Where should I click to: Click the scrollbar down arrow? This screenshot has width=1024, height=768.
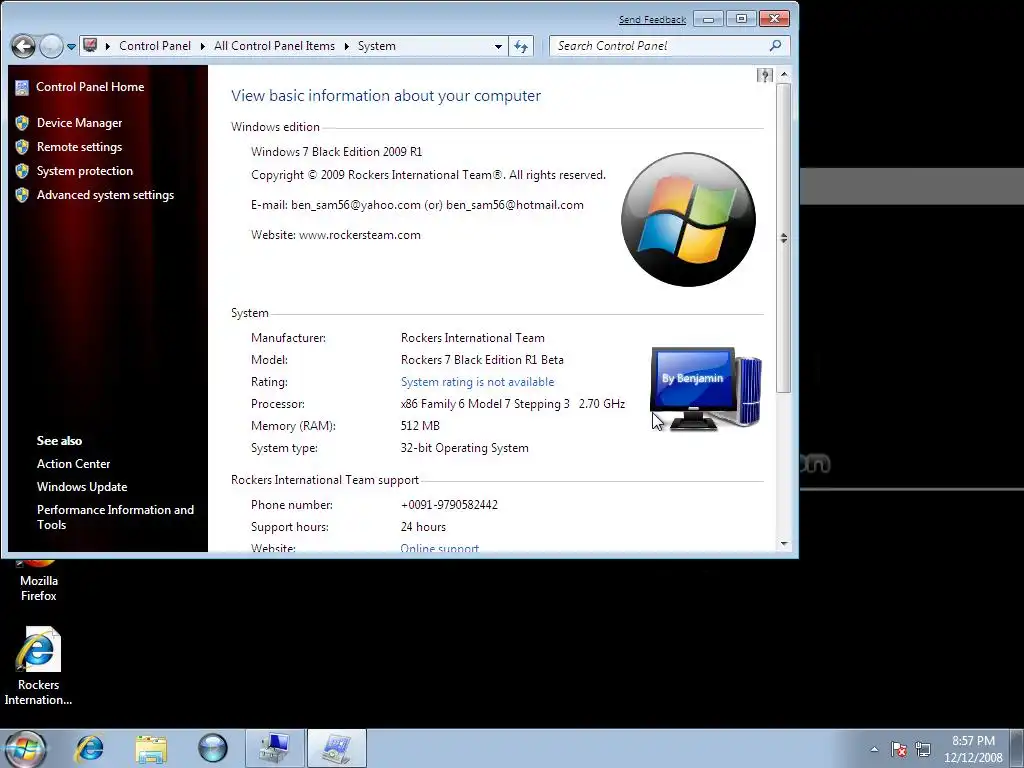tap(784, 544)
